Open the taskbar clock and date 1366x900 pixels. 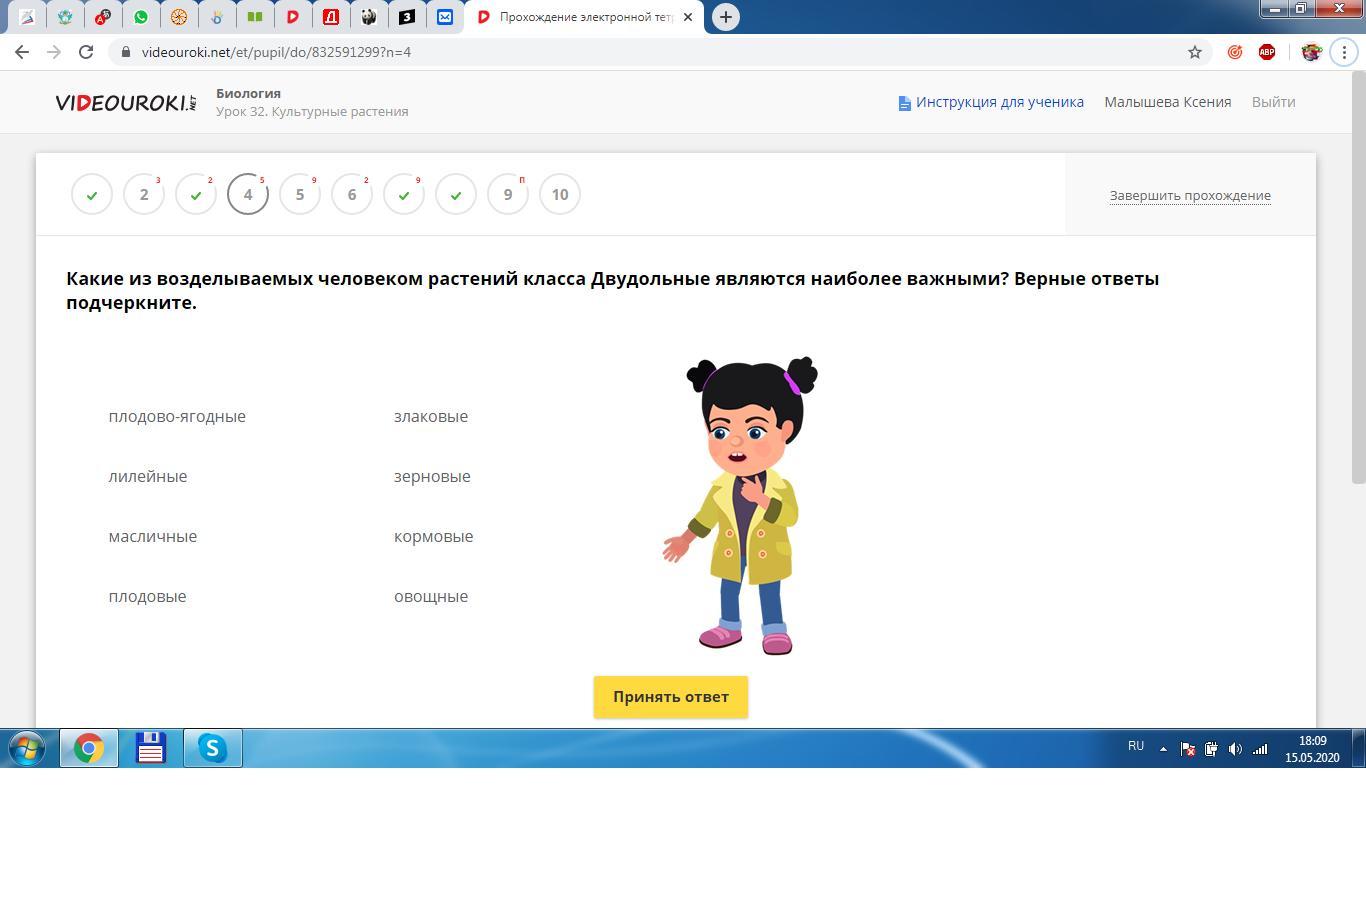click(x=1312, y=749)
